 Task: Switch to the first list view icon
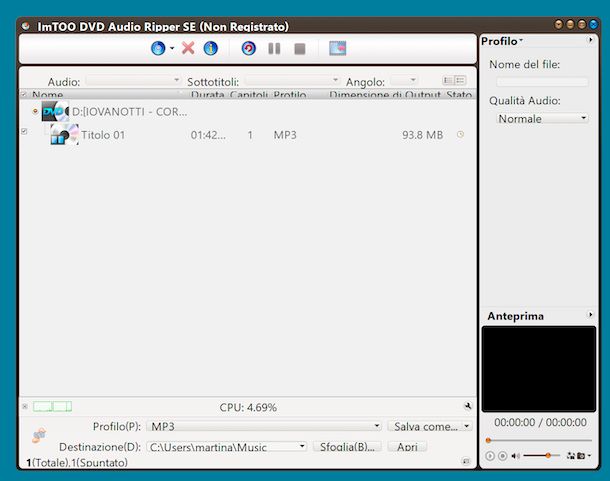point(448,80)
